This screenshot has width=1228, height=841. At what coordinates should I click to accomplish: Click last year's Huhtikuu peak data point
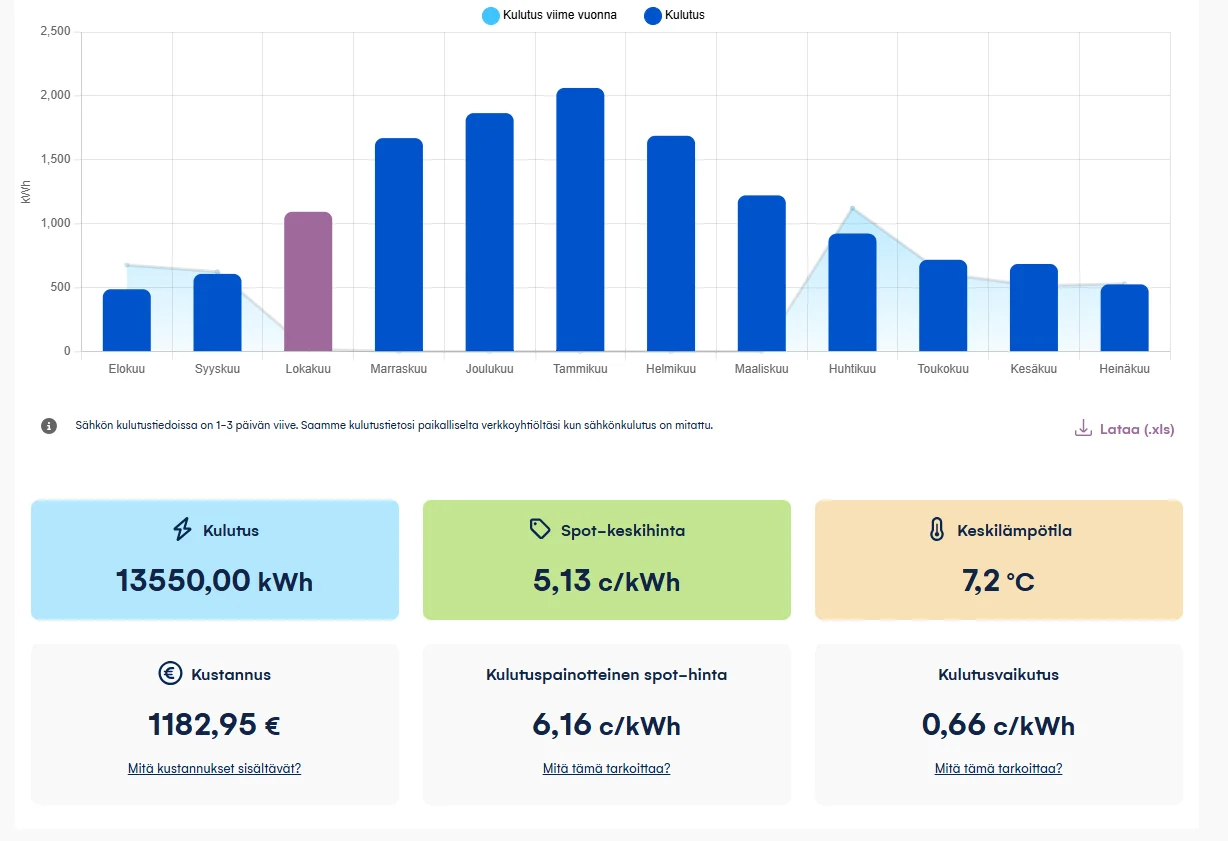click(852, 208)
